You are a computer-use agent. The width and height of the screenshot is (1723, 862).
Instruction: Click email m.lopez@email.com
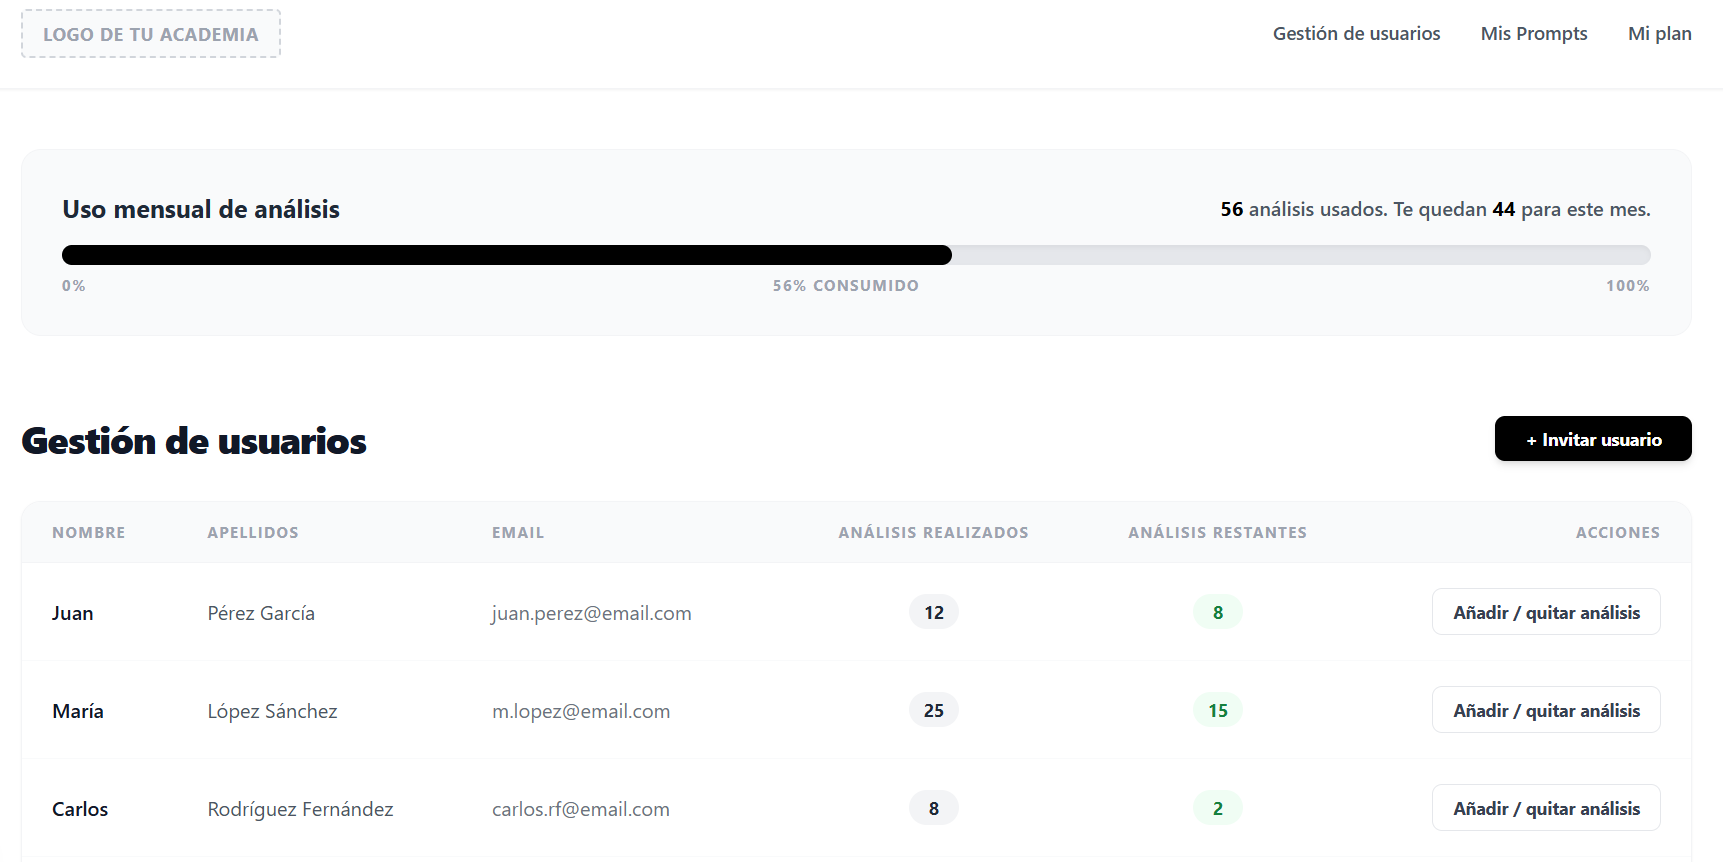581,711
